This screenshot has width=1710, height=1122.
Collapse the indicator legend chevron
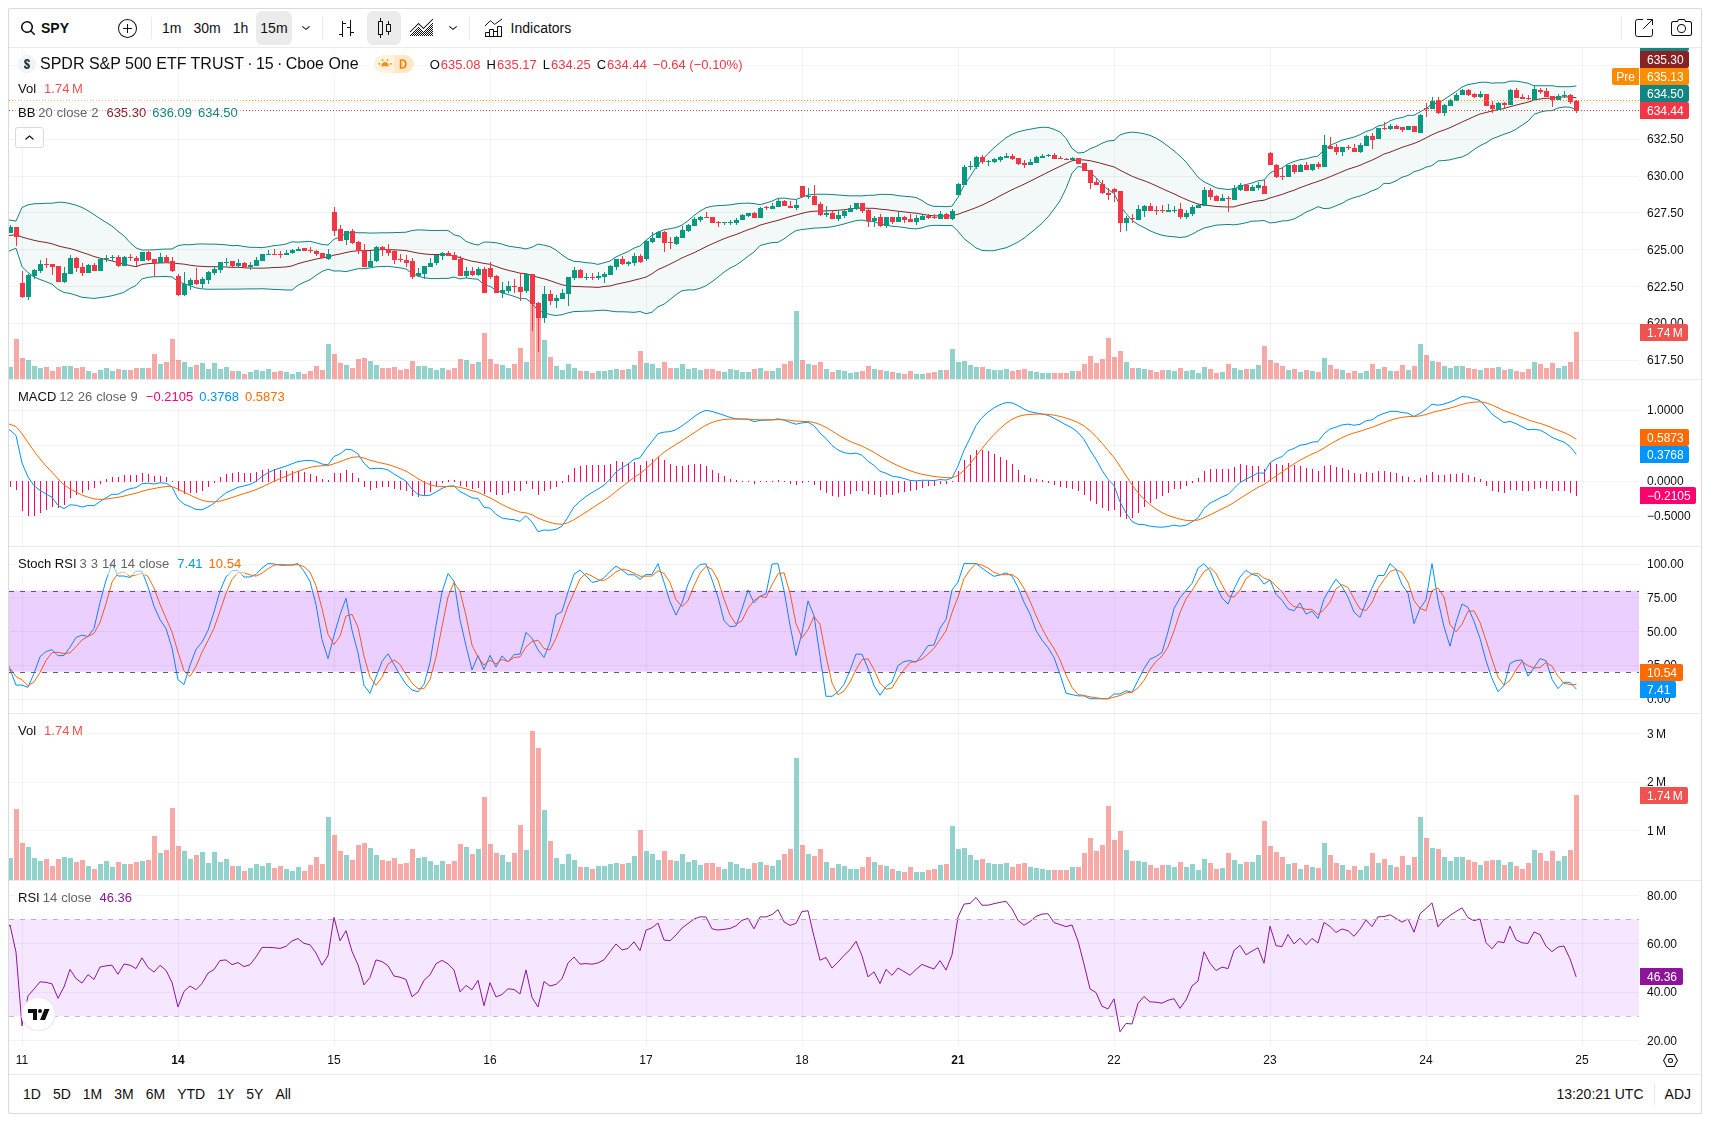click(29, 137)
